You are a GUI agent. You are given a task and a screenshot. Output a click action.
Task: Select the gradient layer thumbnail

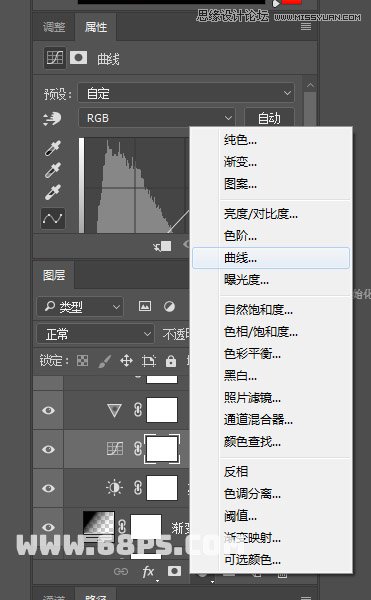click(99, 523)
